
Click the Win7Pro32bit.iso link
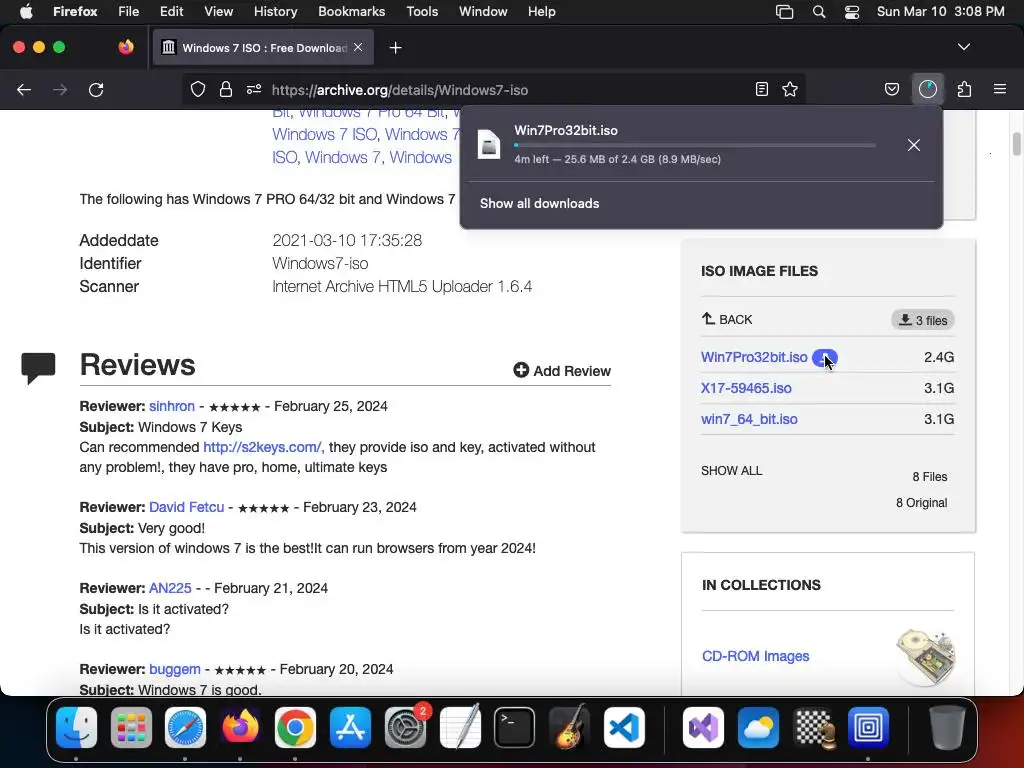click(754, 357)
